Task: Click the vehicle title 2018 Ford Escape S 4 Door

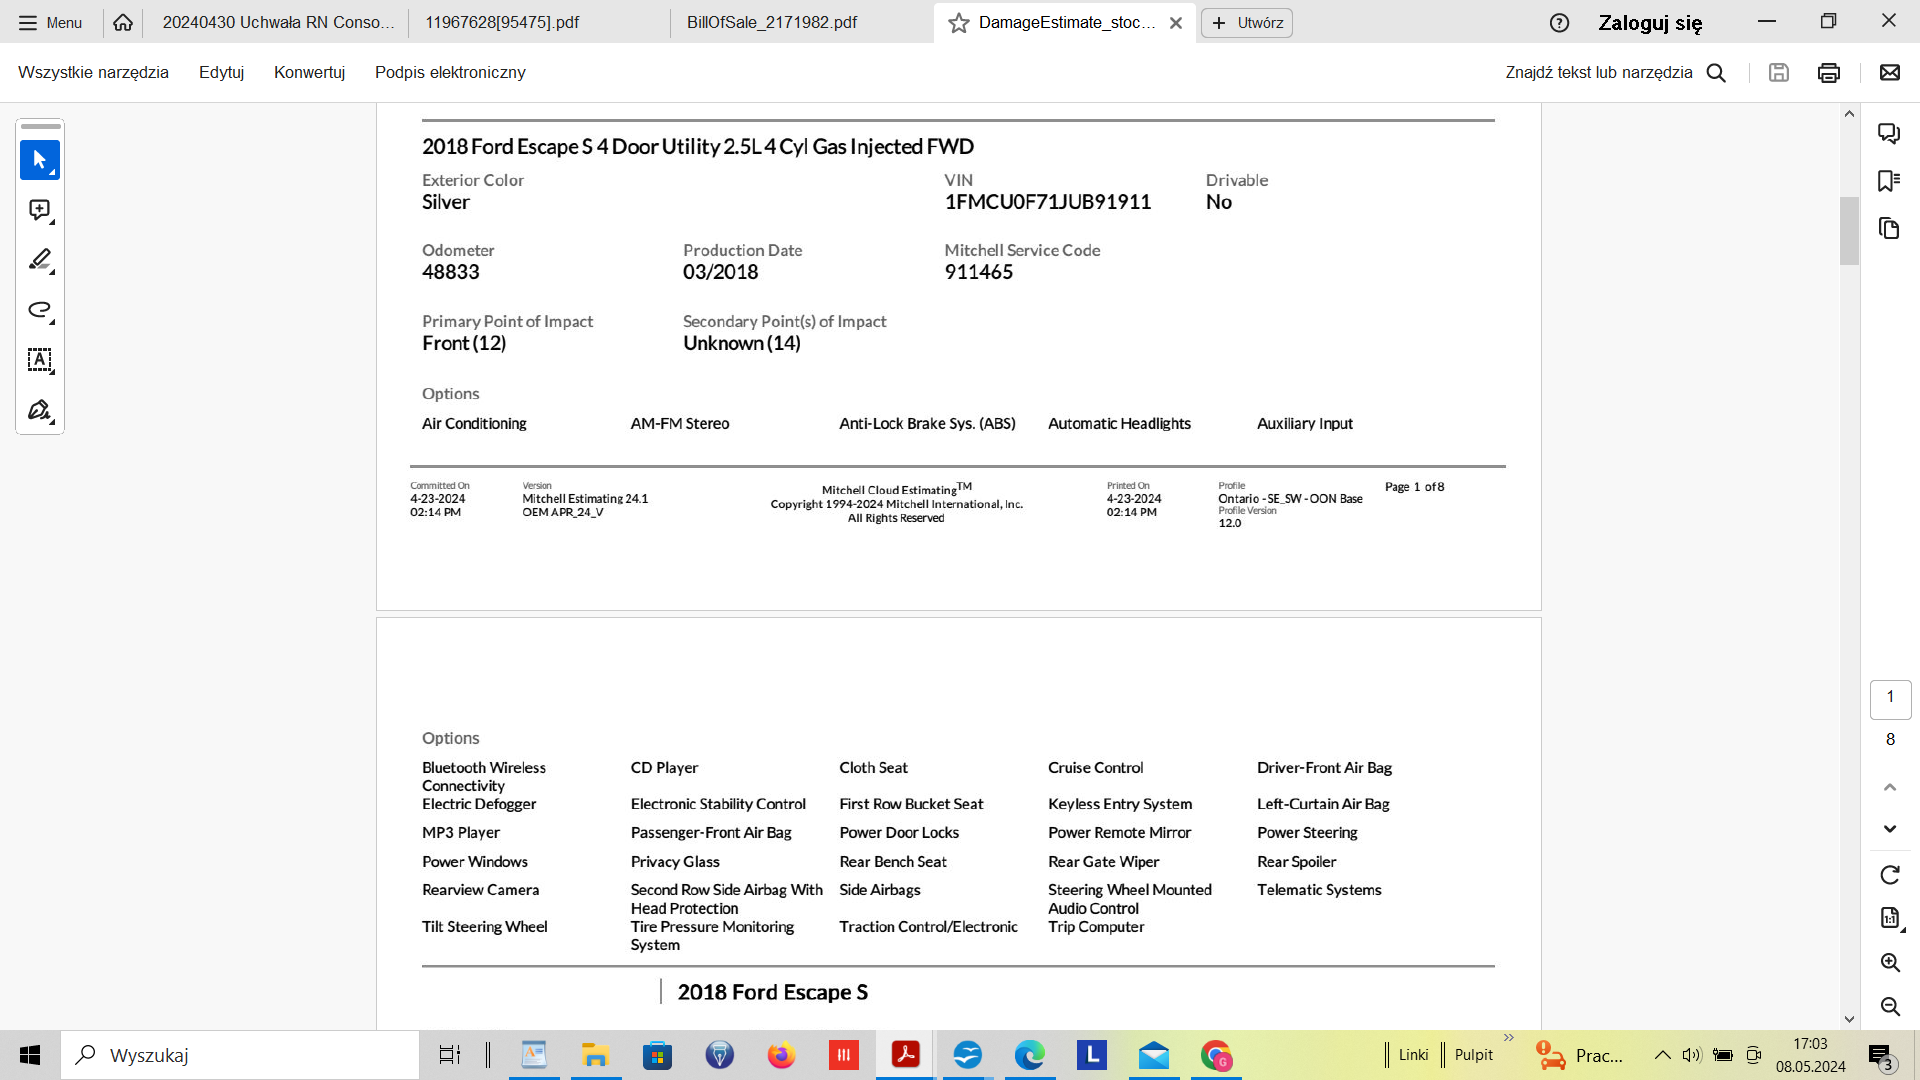Action: 697,147
